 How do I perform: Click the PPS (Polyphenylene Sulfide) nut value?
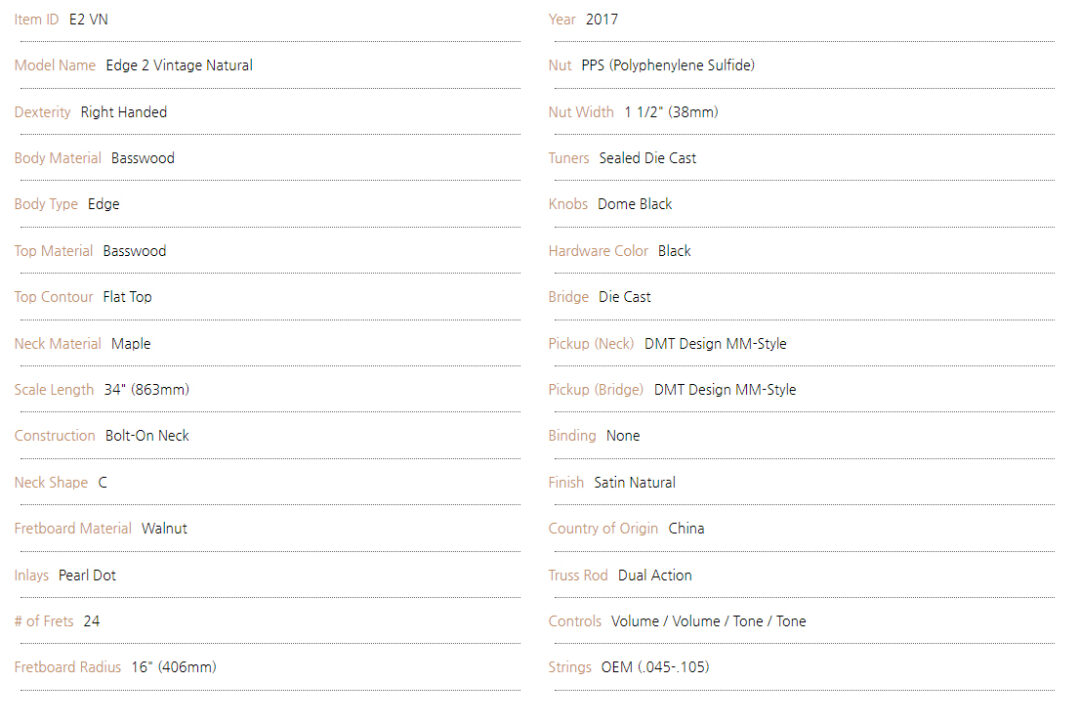click(668, 65)
